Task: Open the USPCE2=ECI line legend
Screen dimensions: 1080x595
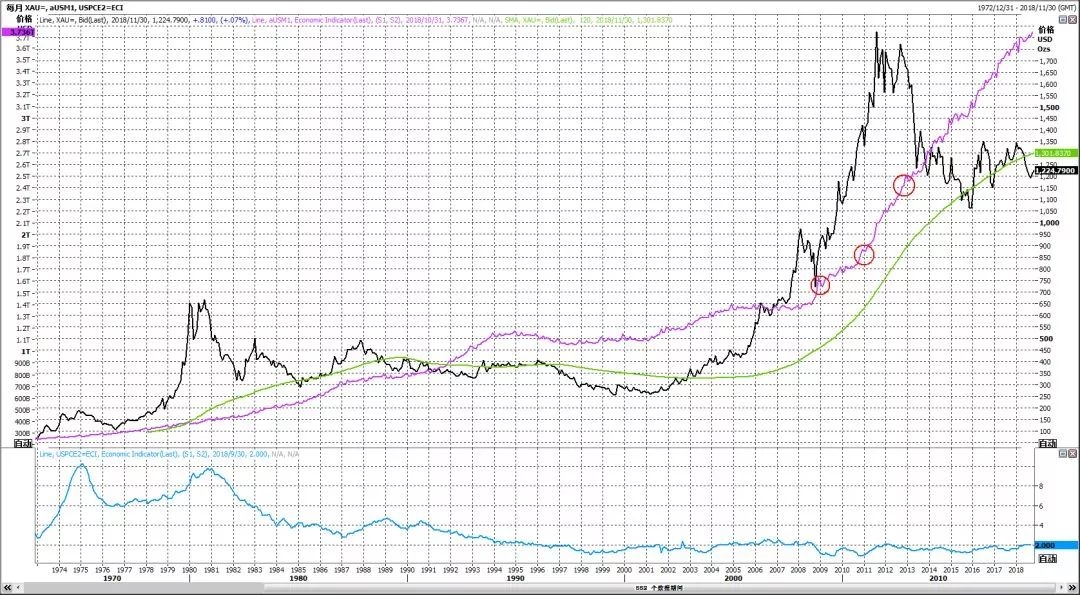Action: click(x=169, y=455)
